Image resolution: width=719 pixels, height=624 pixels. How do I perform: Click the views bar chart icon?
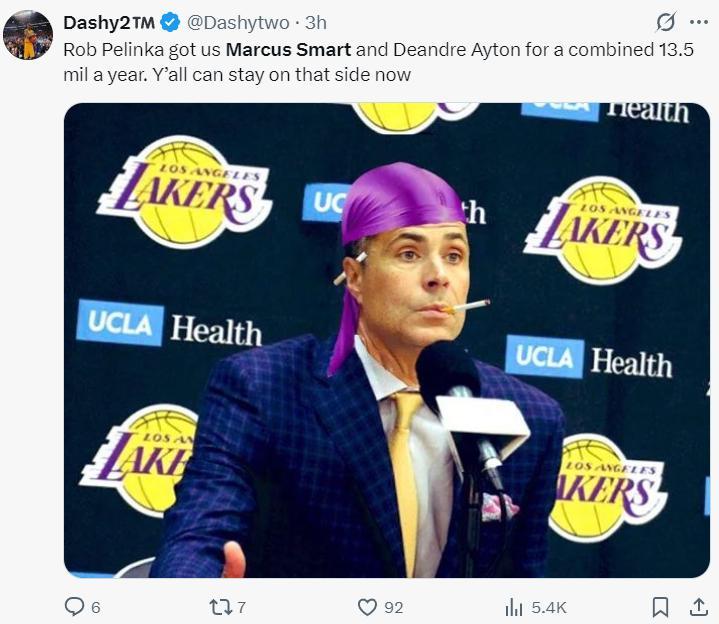point(514,606)
